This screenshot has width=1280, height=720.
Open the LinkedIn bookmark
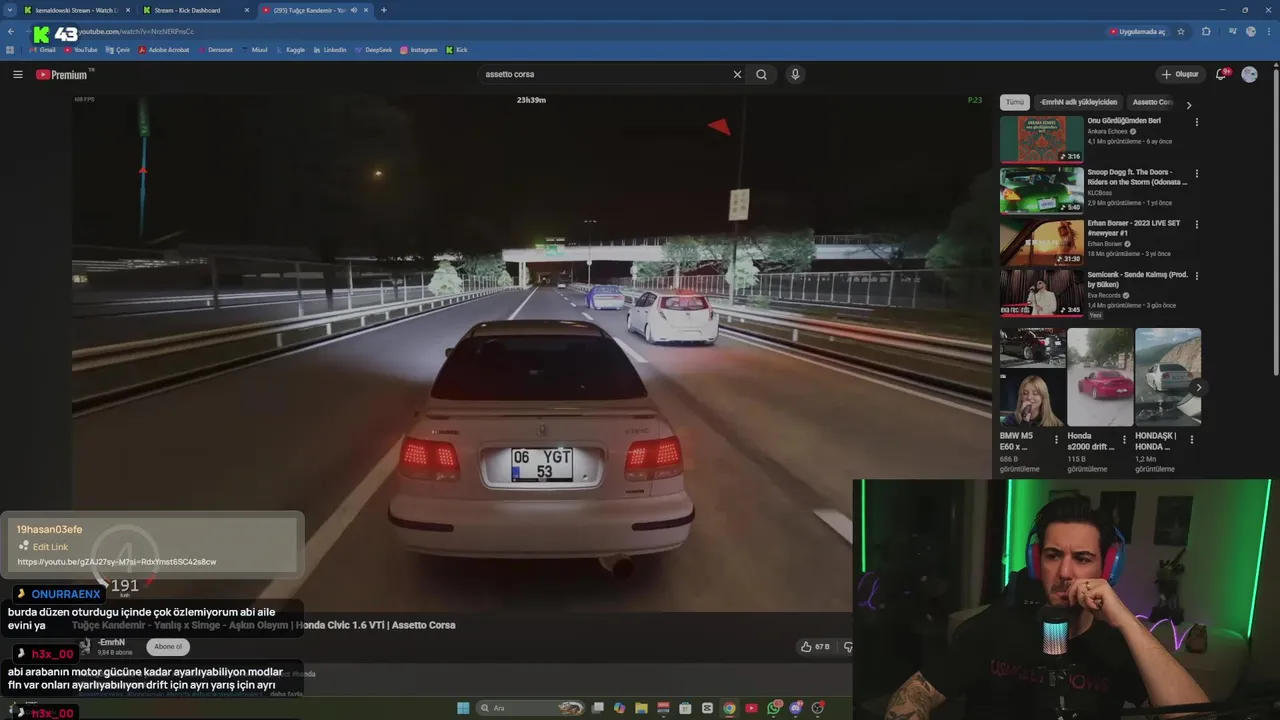330,49
